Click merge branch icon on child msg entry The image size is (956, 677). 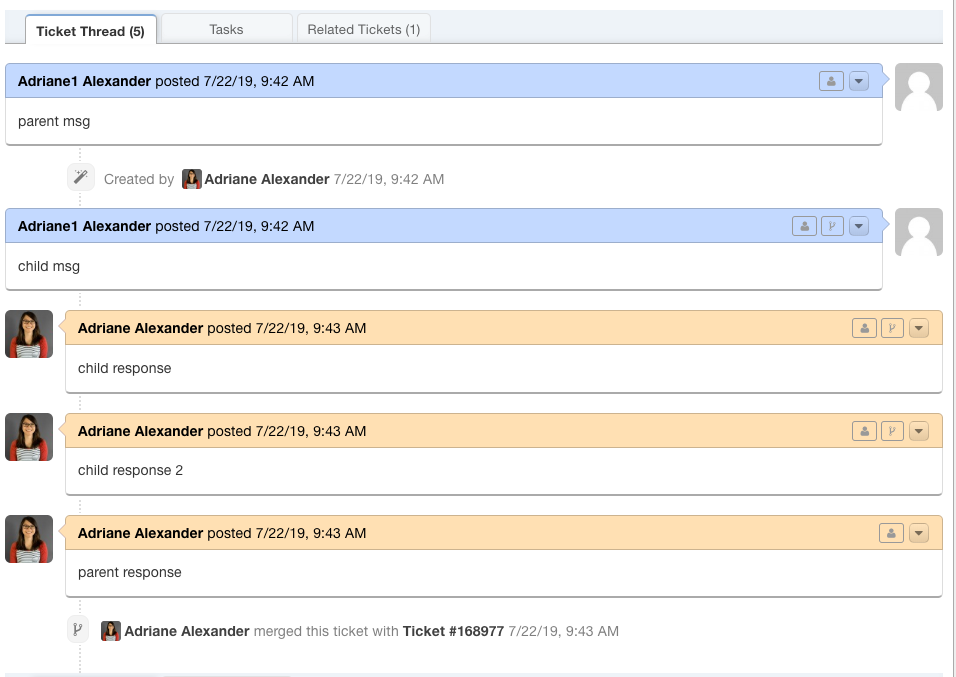point(832,226)
